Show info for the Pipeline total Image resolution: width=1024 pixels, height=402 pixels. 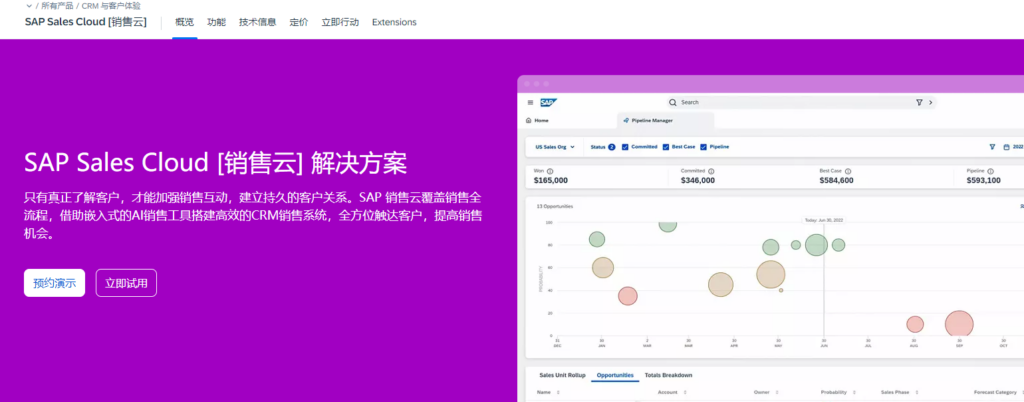[991, 172]
